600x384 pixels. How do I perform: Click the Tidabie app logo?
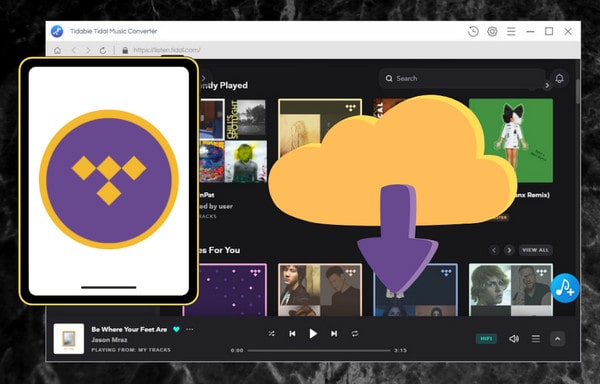pos(57,31)
